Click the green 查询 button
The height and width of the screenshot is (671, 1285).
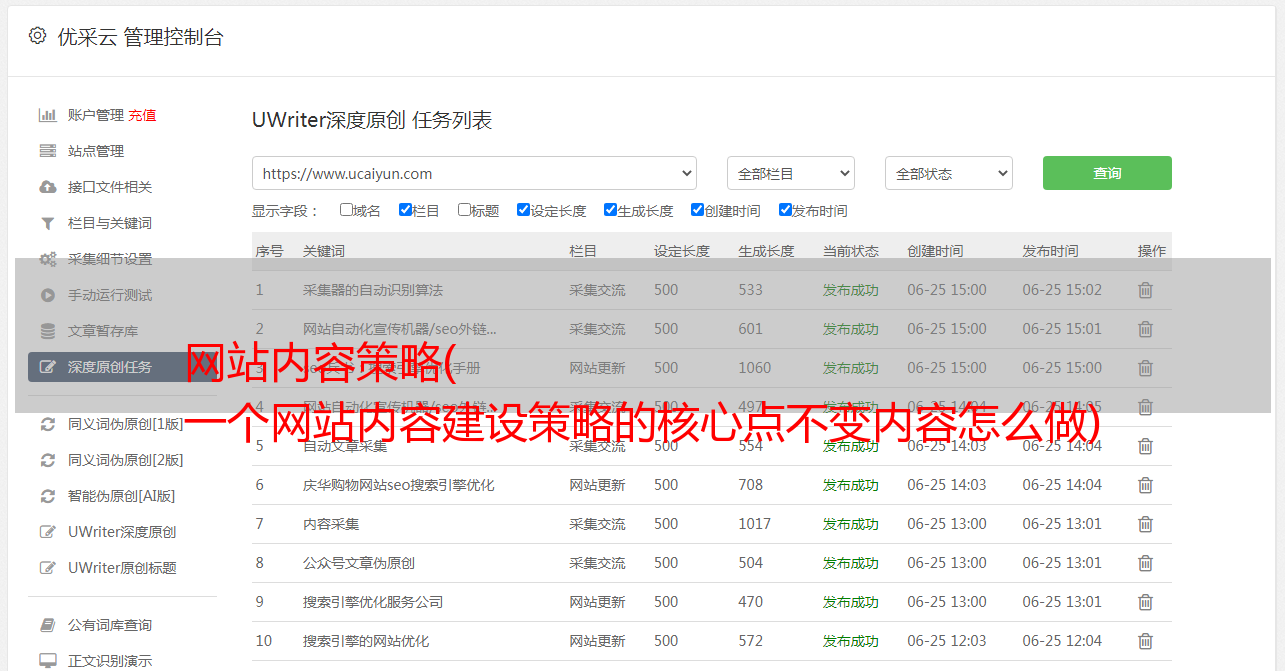tap(1107, 173)
